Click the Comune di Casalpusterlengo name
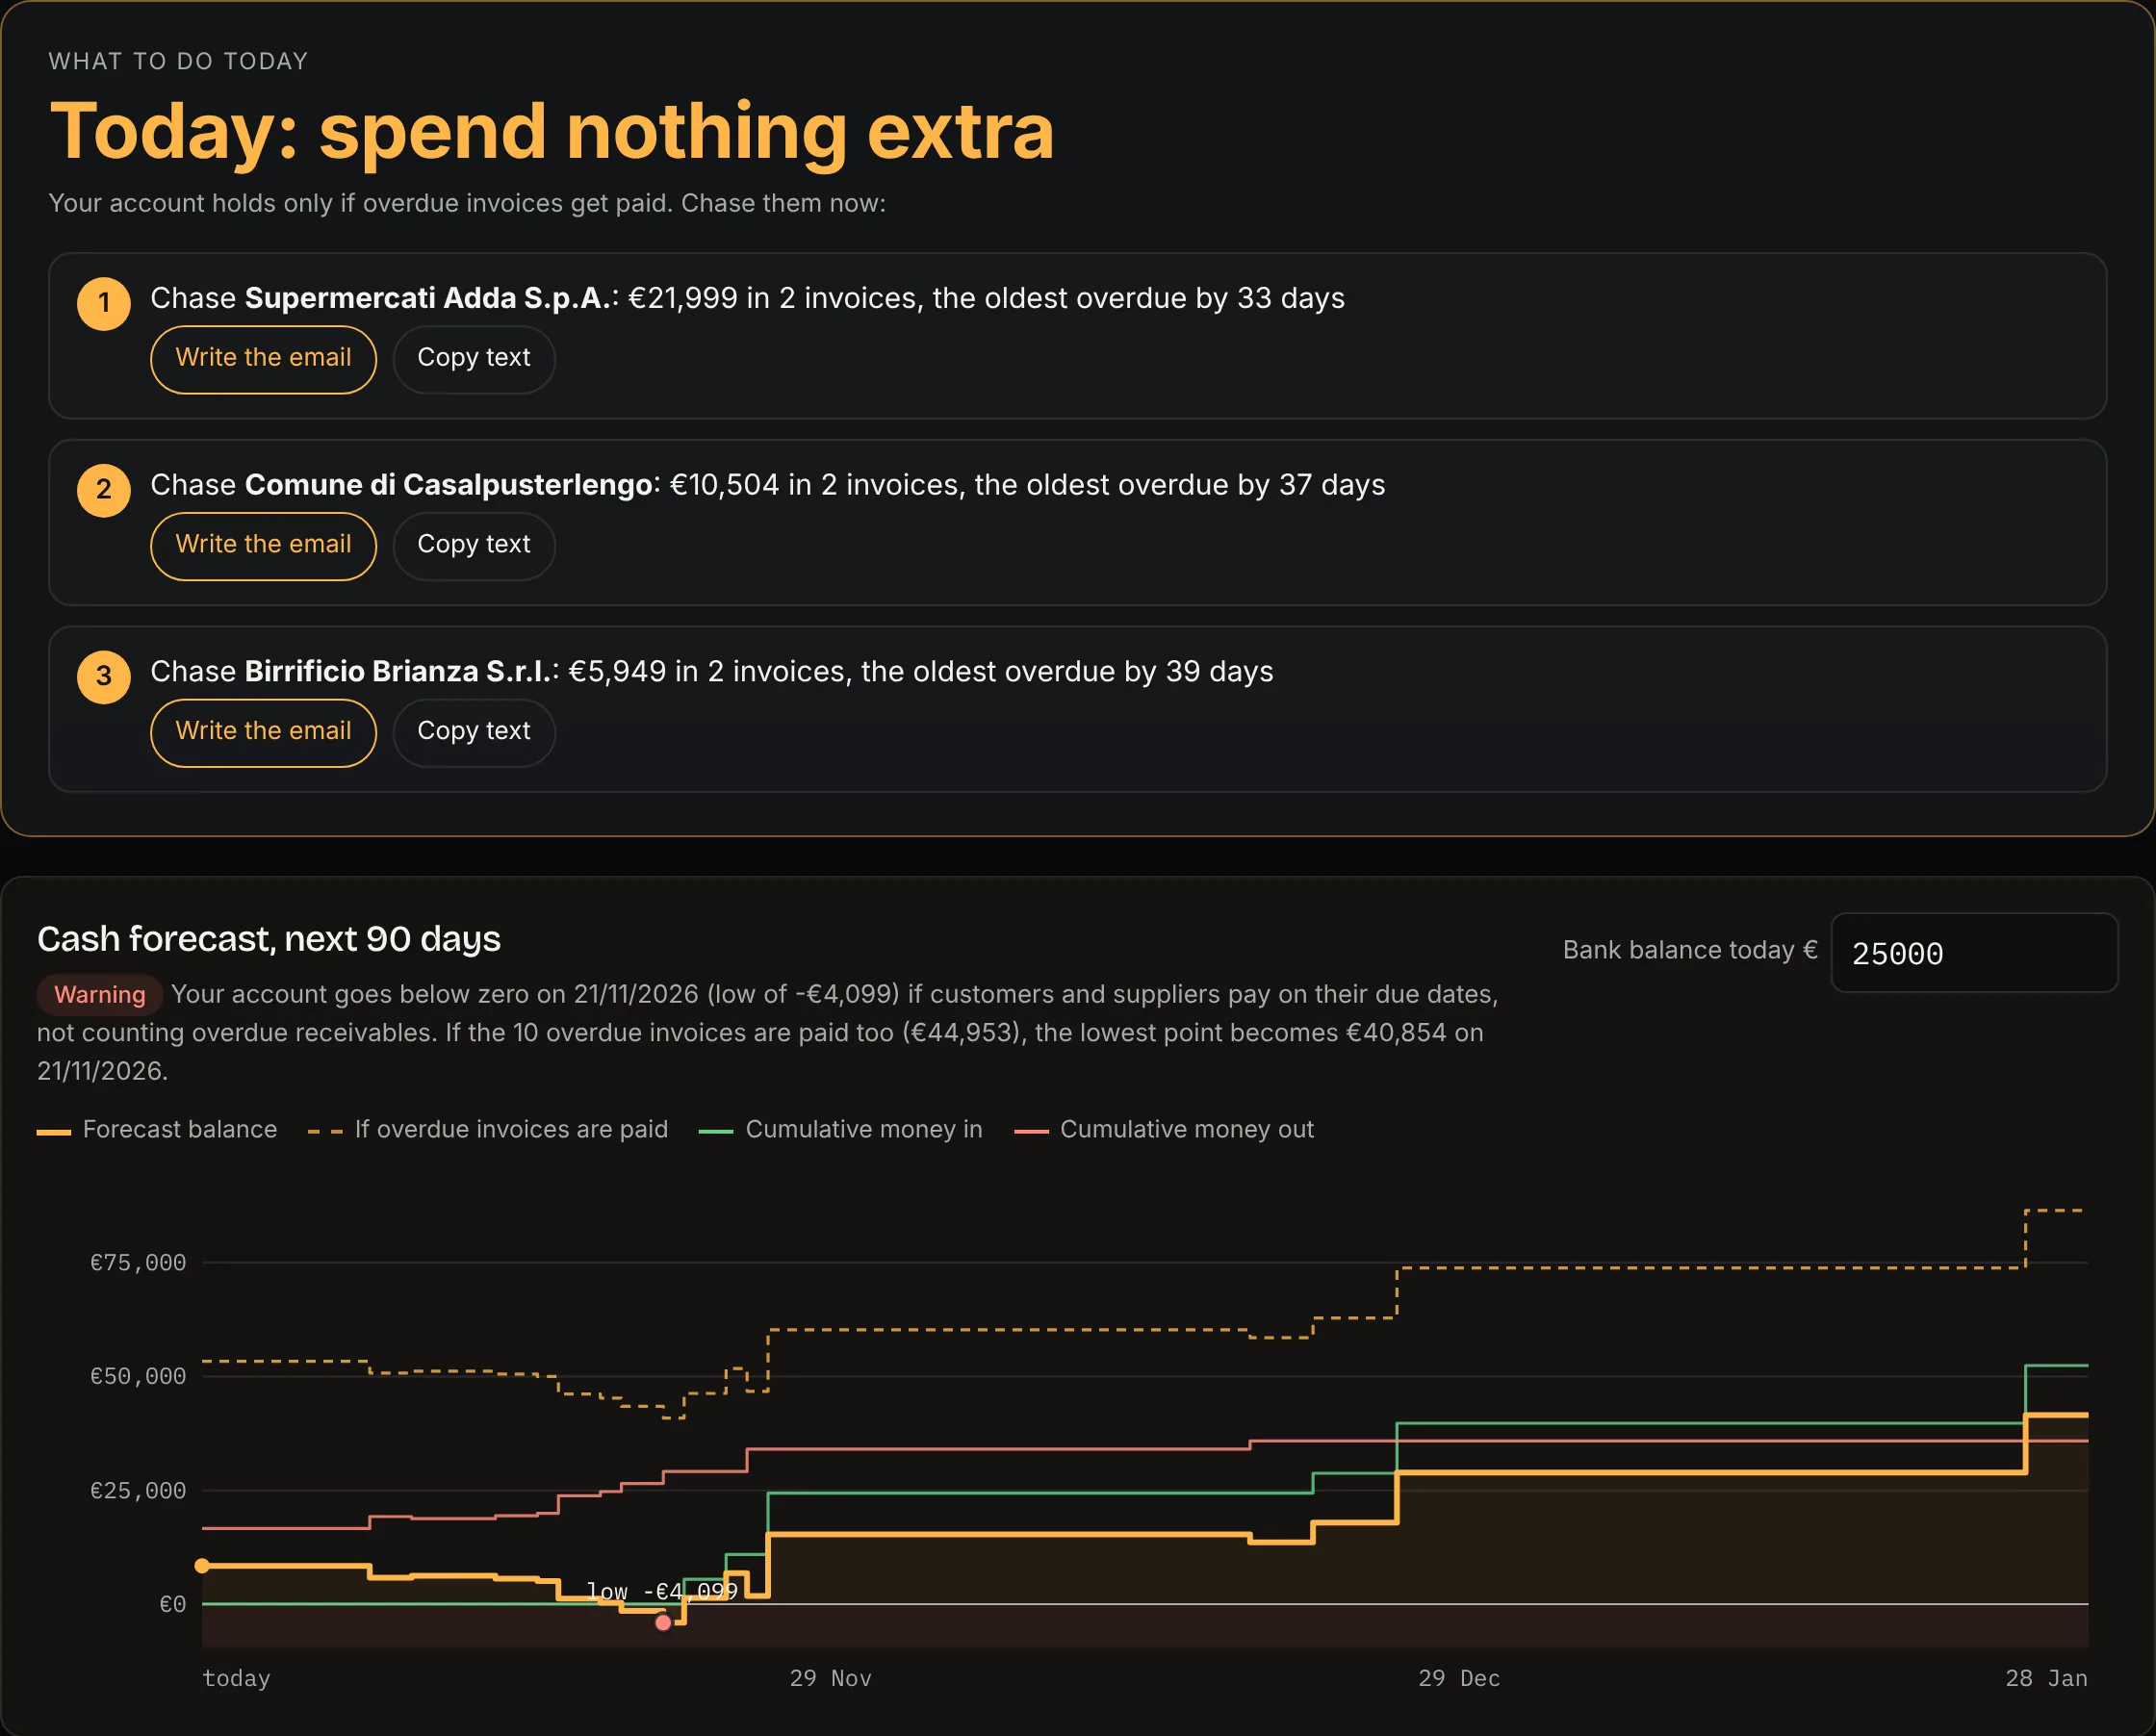The width and height of the screenshot is (2156, 1736). tap(449, 485)
